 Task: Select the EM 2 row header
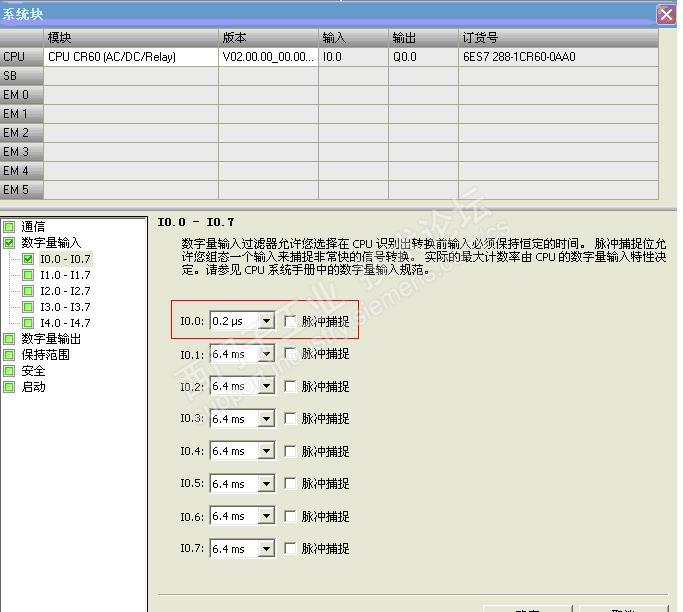21,133
